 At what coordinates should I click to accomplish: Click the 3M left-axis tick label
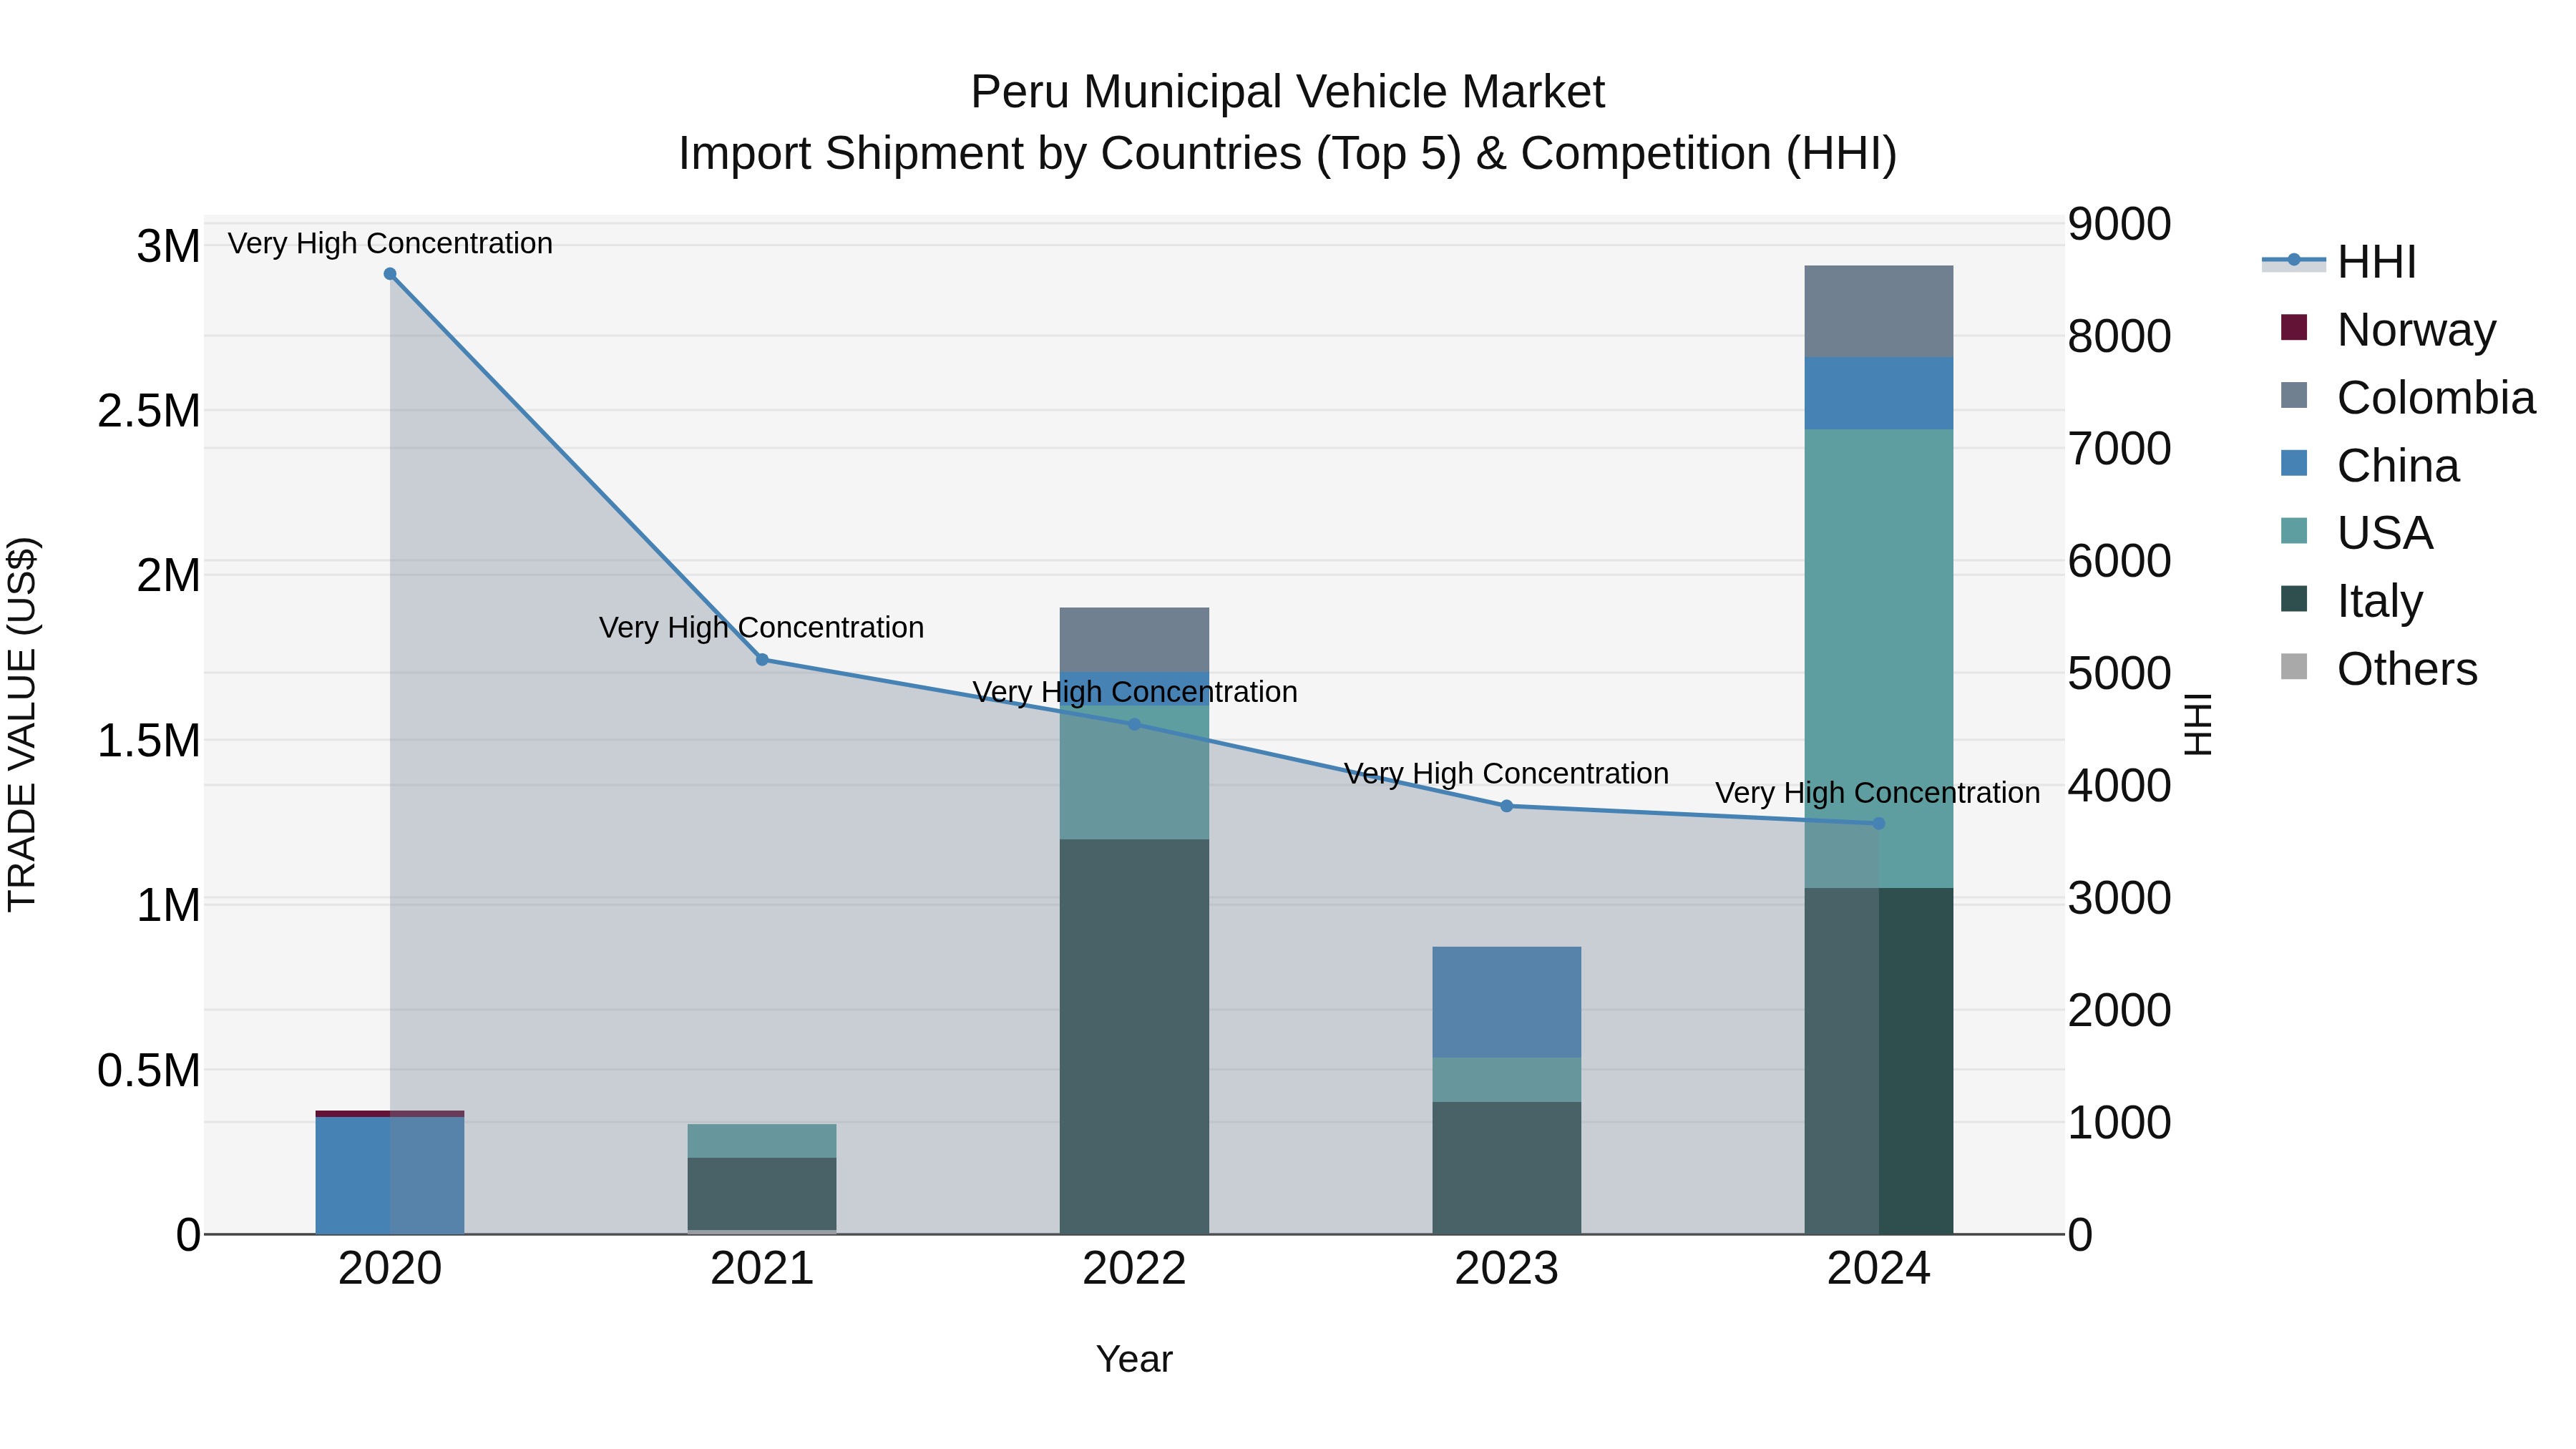[x=168, y=246]
